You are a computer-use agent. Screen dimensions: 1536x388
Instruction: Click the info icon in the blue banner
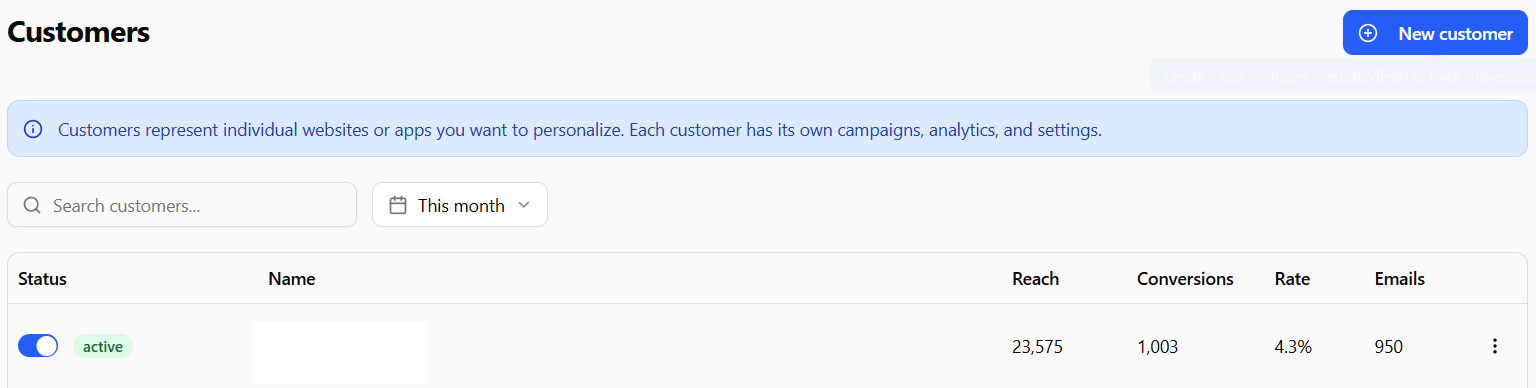click(x=33, y=129)
